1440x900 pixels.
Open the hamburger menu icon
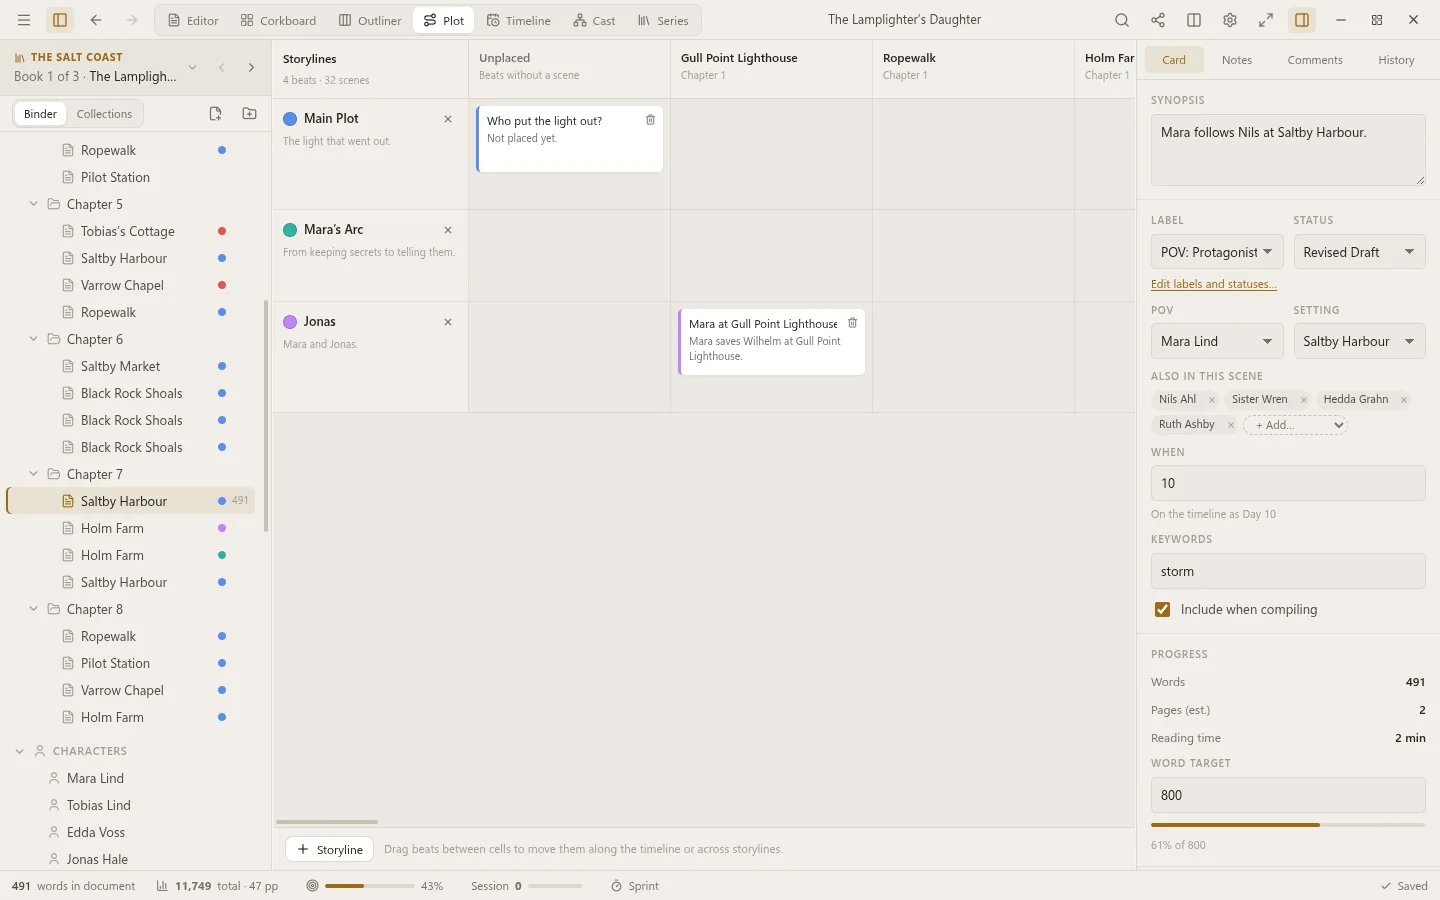pyautogui.click(x=24, y=20)
